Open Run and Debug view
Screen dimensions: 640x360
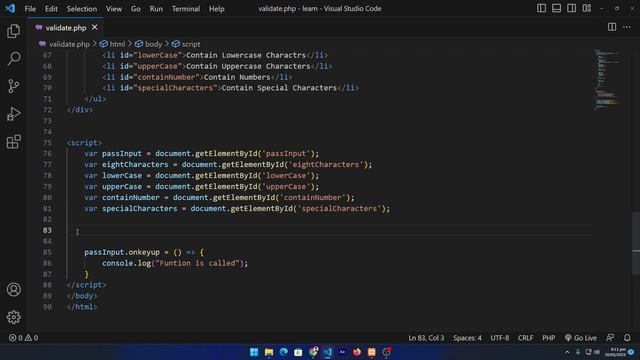pos(13,114)
